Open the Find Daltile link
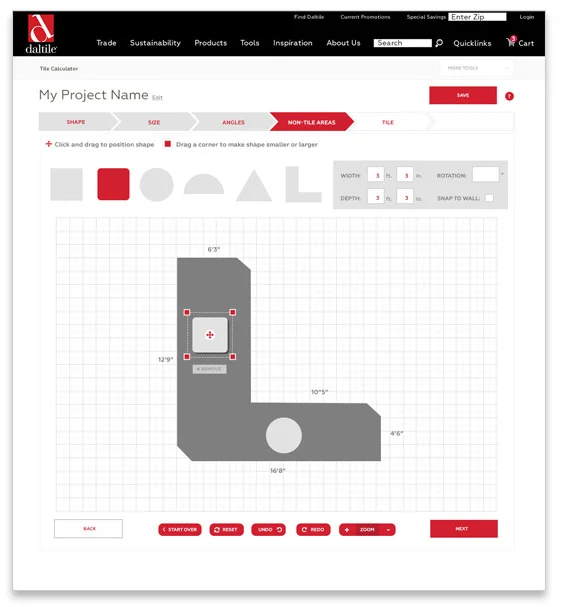The height and width of the screenshot is (607, 565). pos(309,17)
